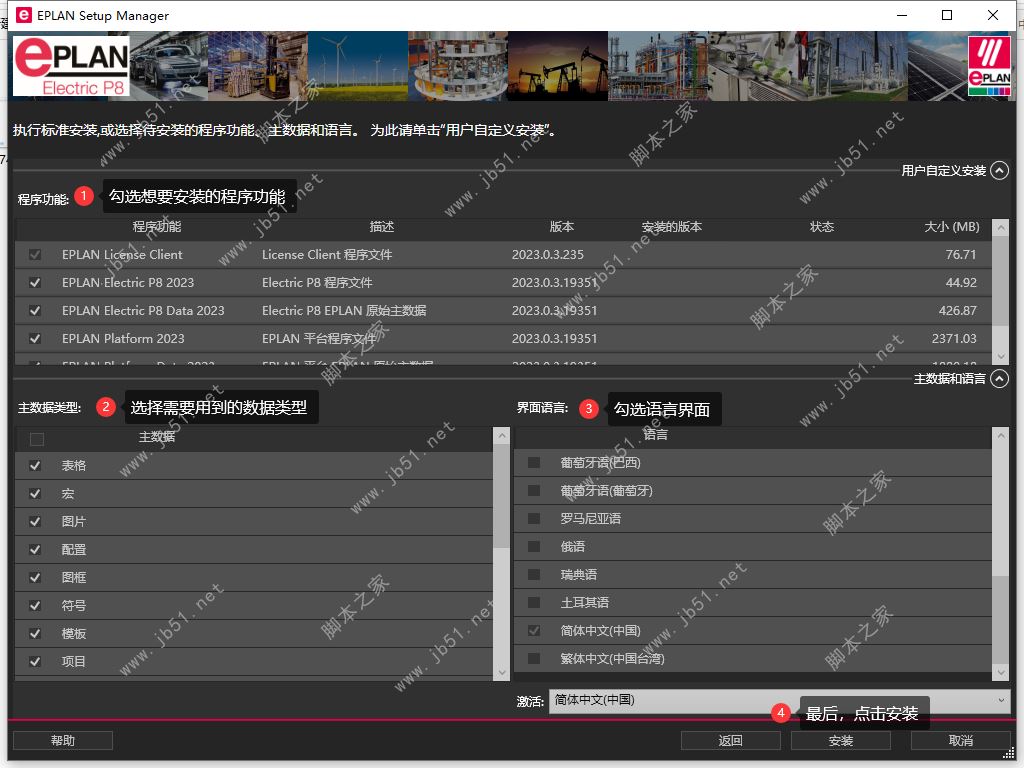
Task: Close the EPLAN Setup Manager window
Action: 993,15
